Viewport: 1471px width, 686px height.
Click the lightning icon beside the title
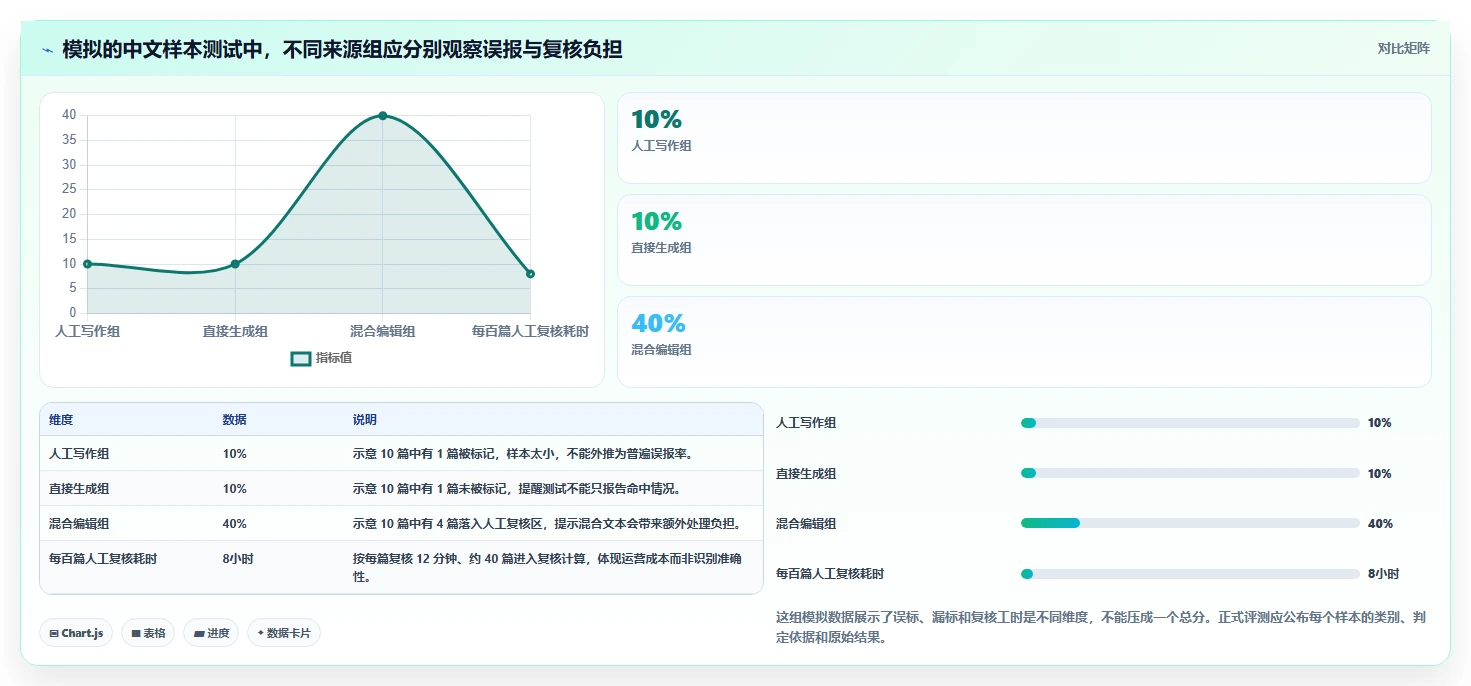tap(47, 50)
